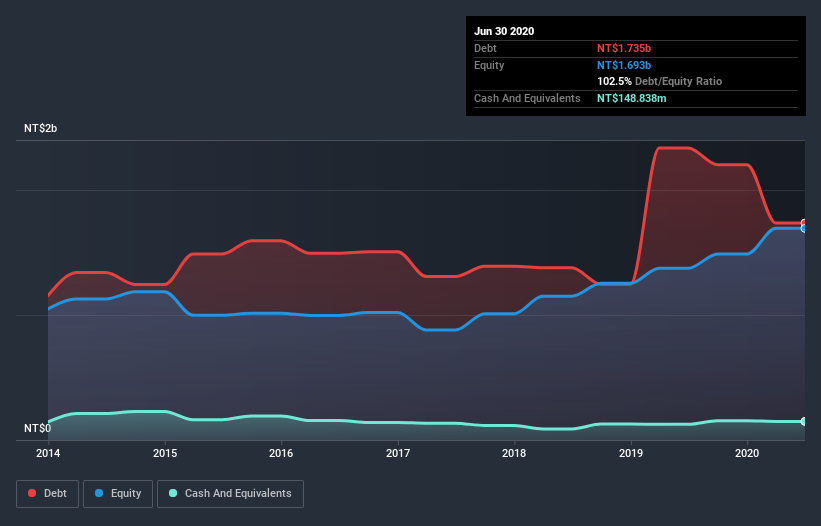Screen dimensions: 821x526
Task: Click the 2018 x-axis label
Action: click(x=514, y=453)
